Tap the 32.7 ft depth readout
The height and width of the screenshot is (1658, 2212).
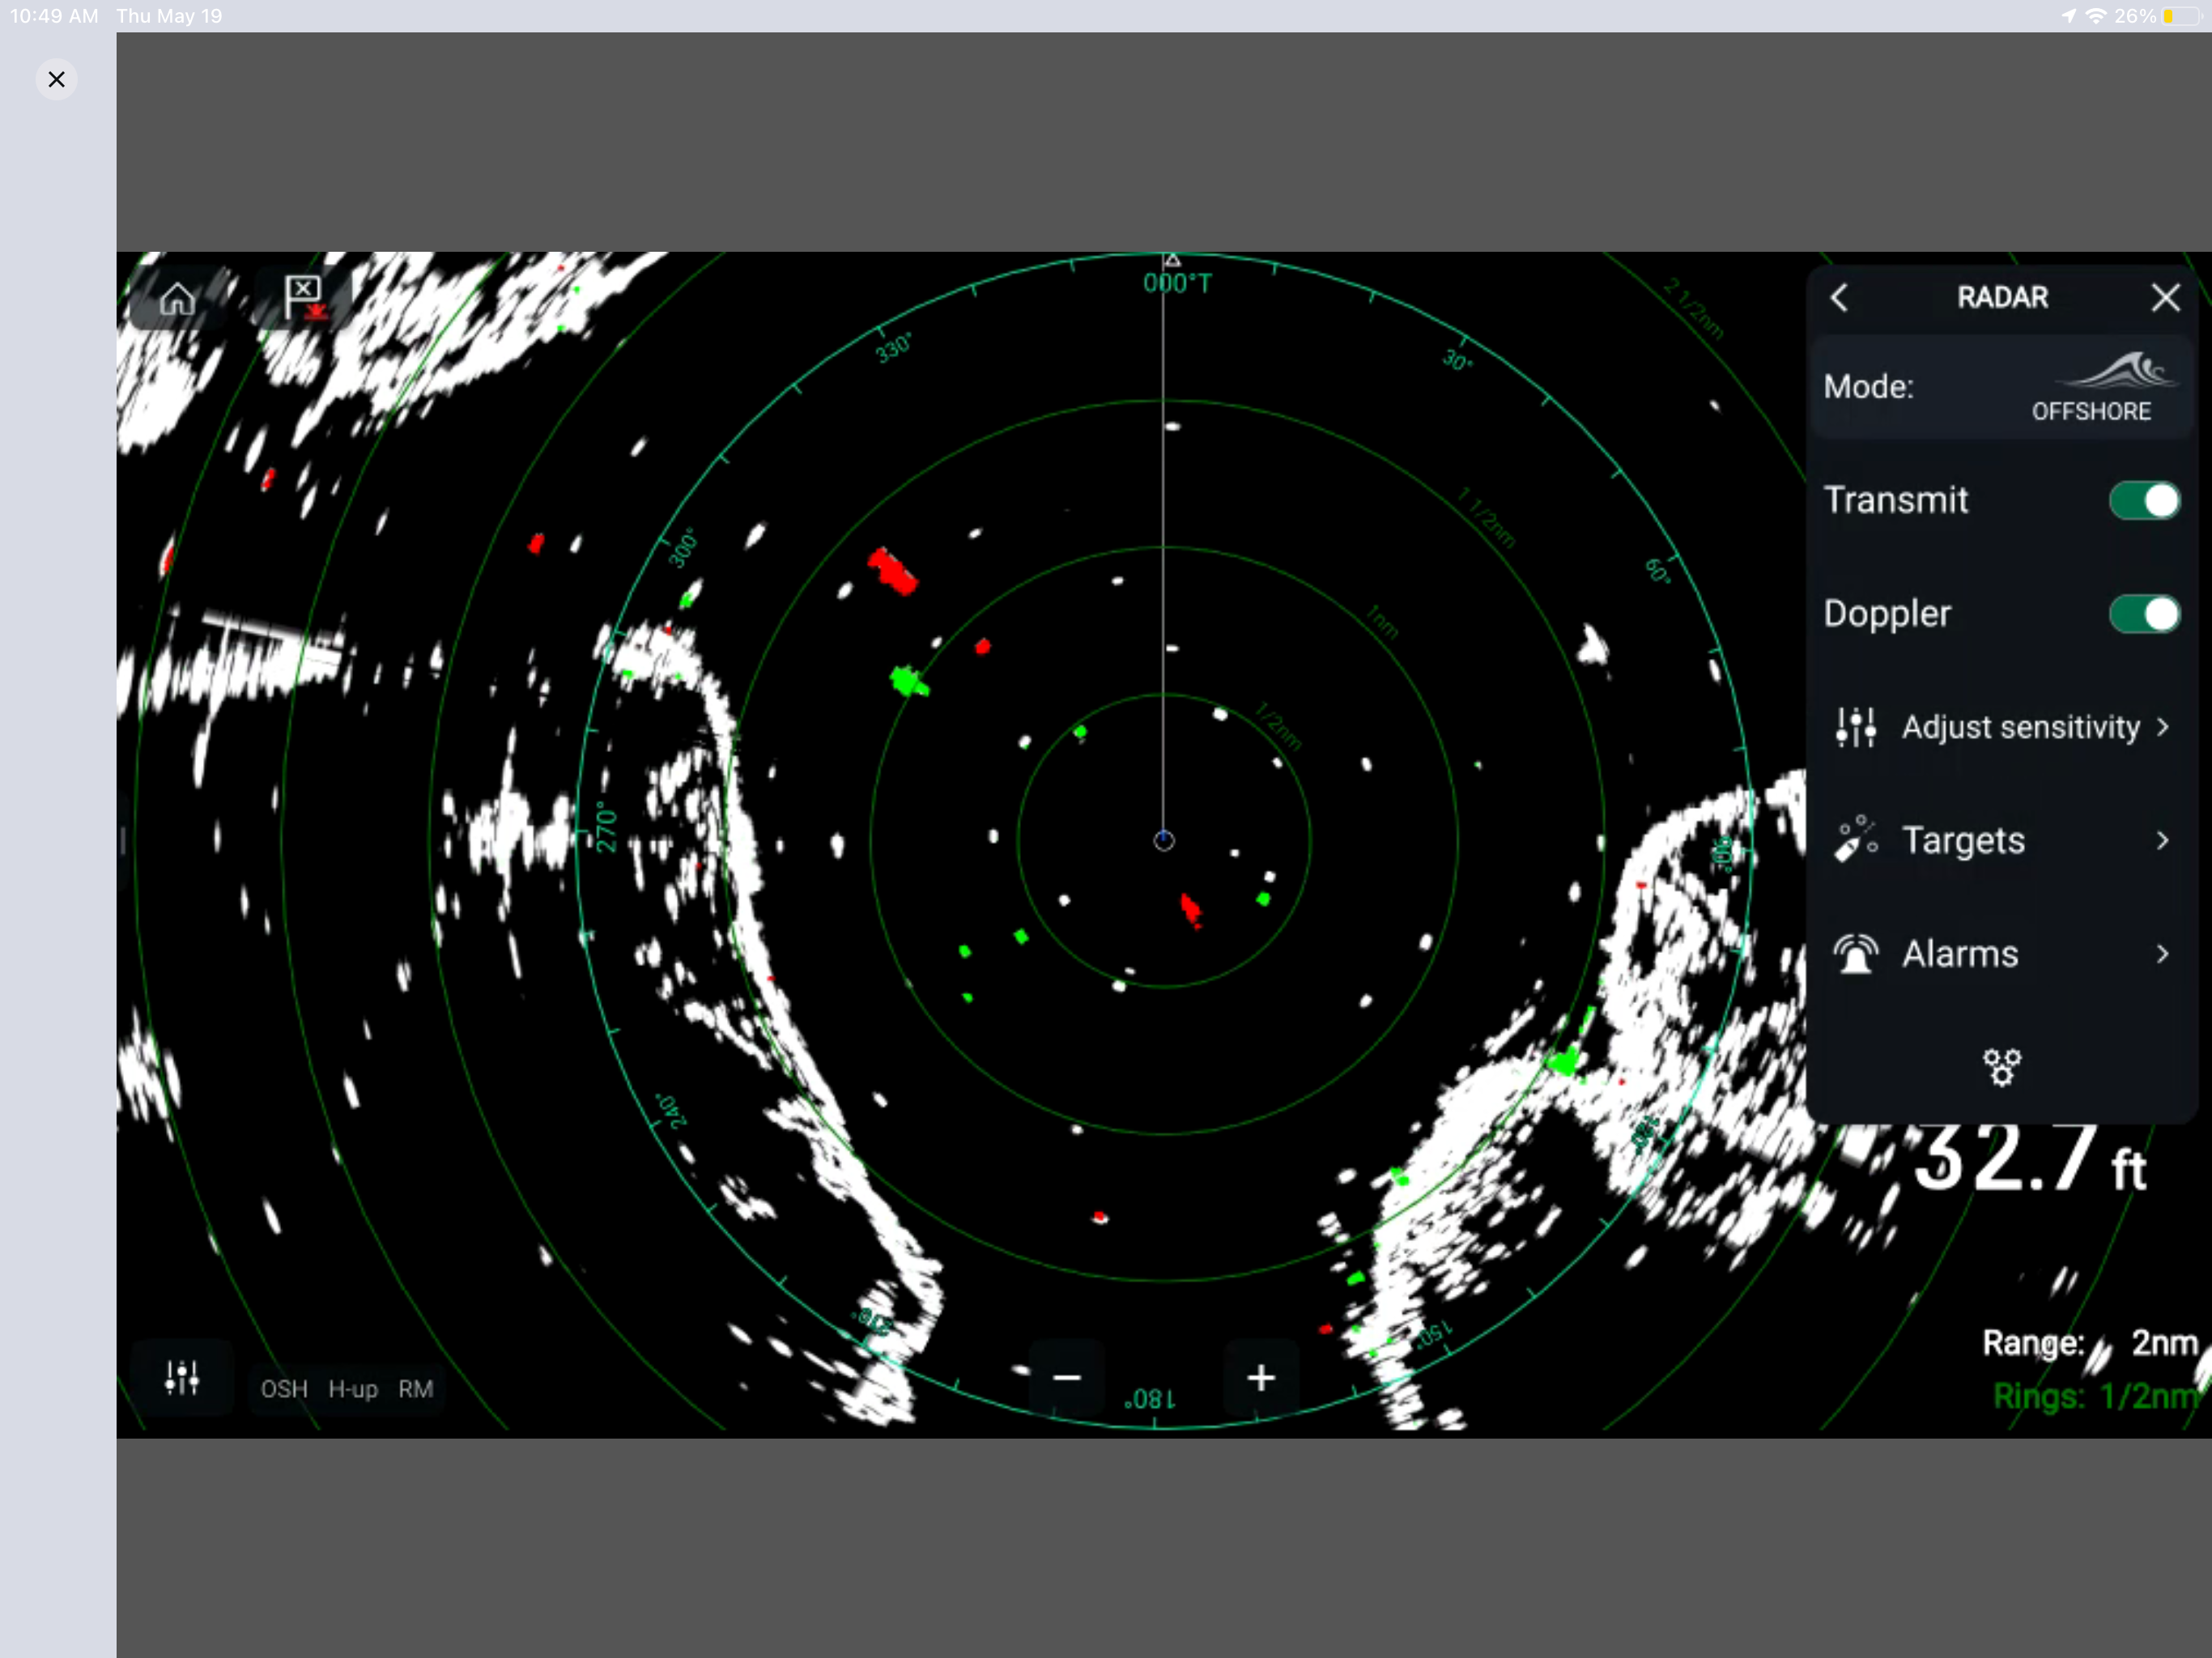(2030, 1160)
